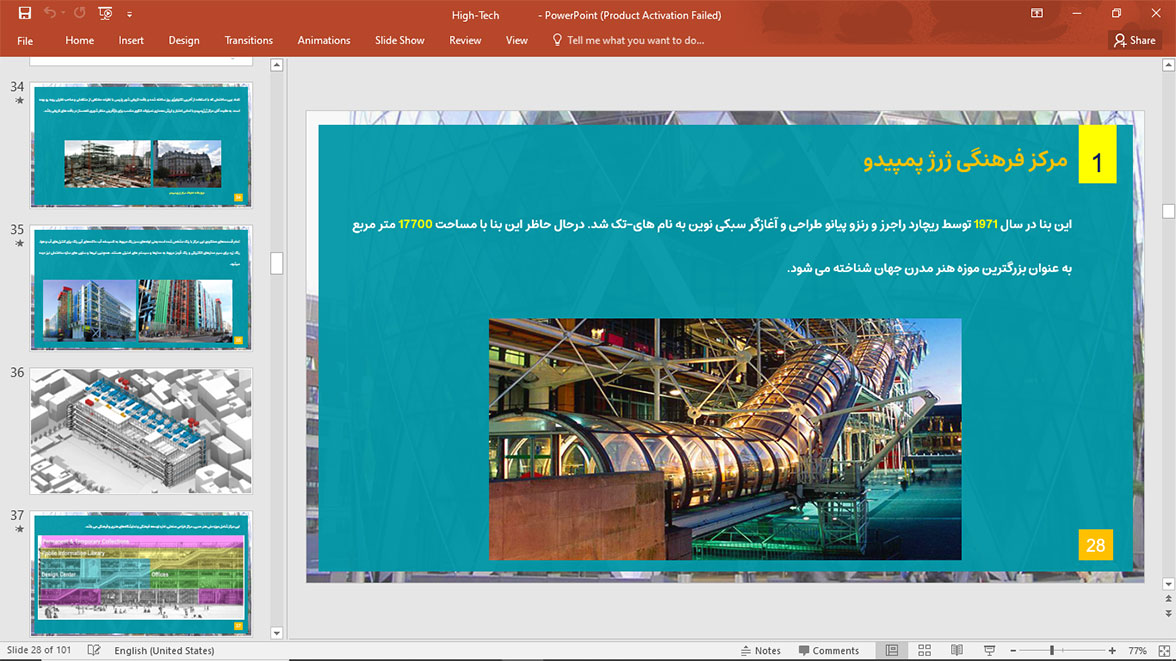This screenshot has height=661, width=1176.
Task: Click the zoom in plus button
Action: [1112, 650]
